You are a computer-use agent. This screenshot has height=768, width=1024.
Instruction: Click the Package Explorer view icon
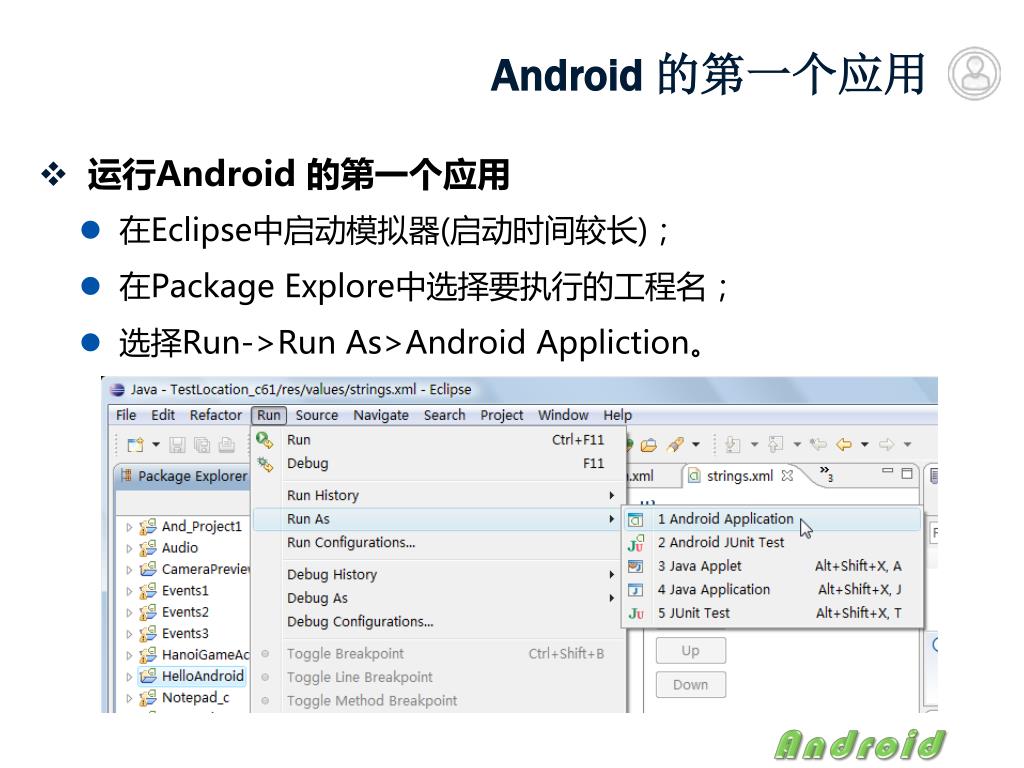pos(127,475)
